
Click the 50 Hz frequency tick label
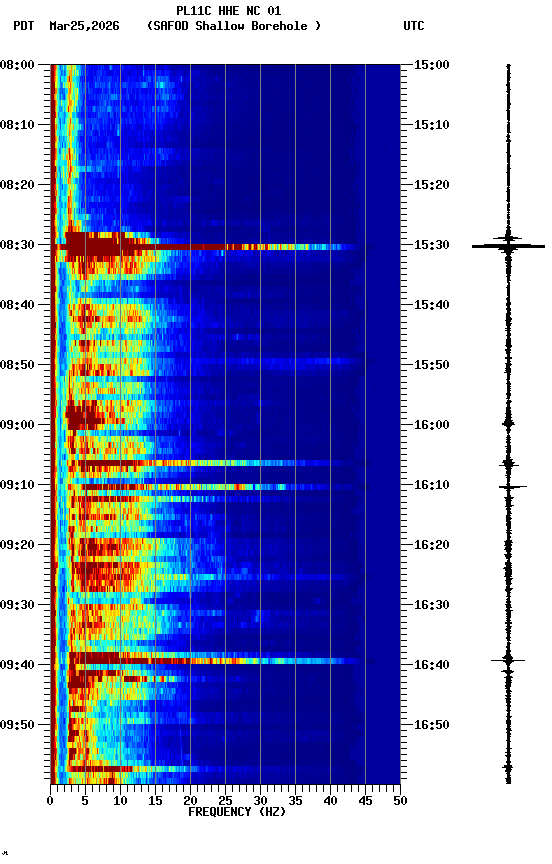point(400,801)
